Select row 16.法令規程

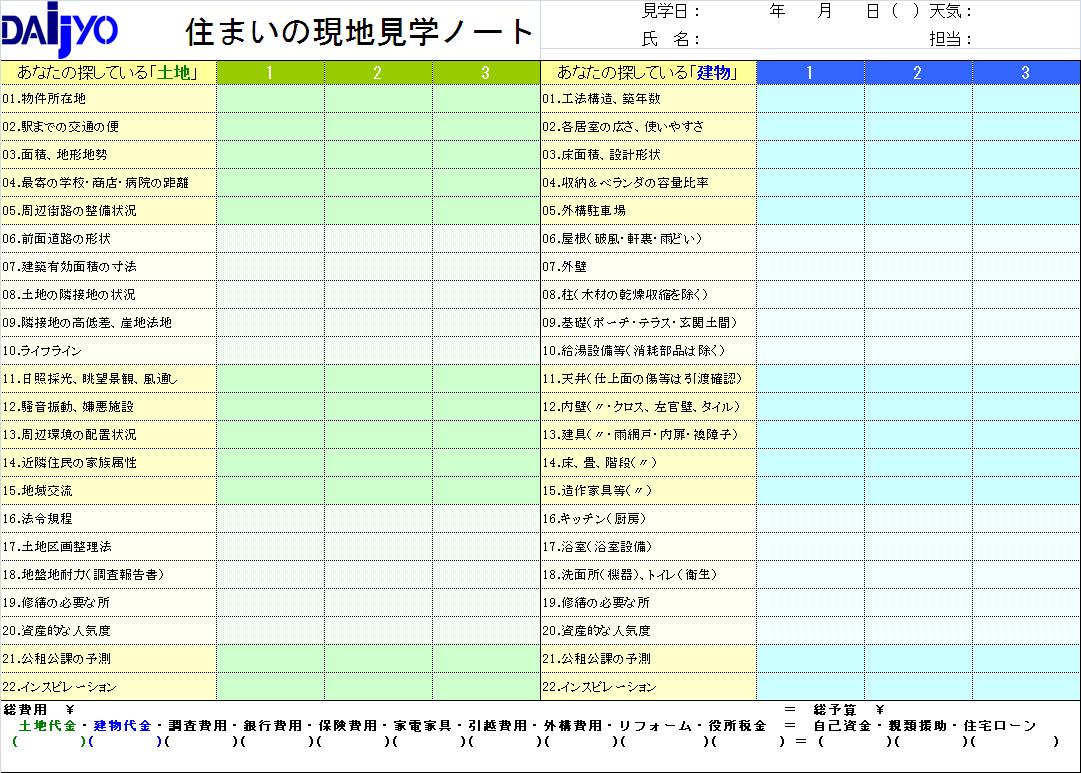[x=108, y=519]
